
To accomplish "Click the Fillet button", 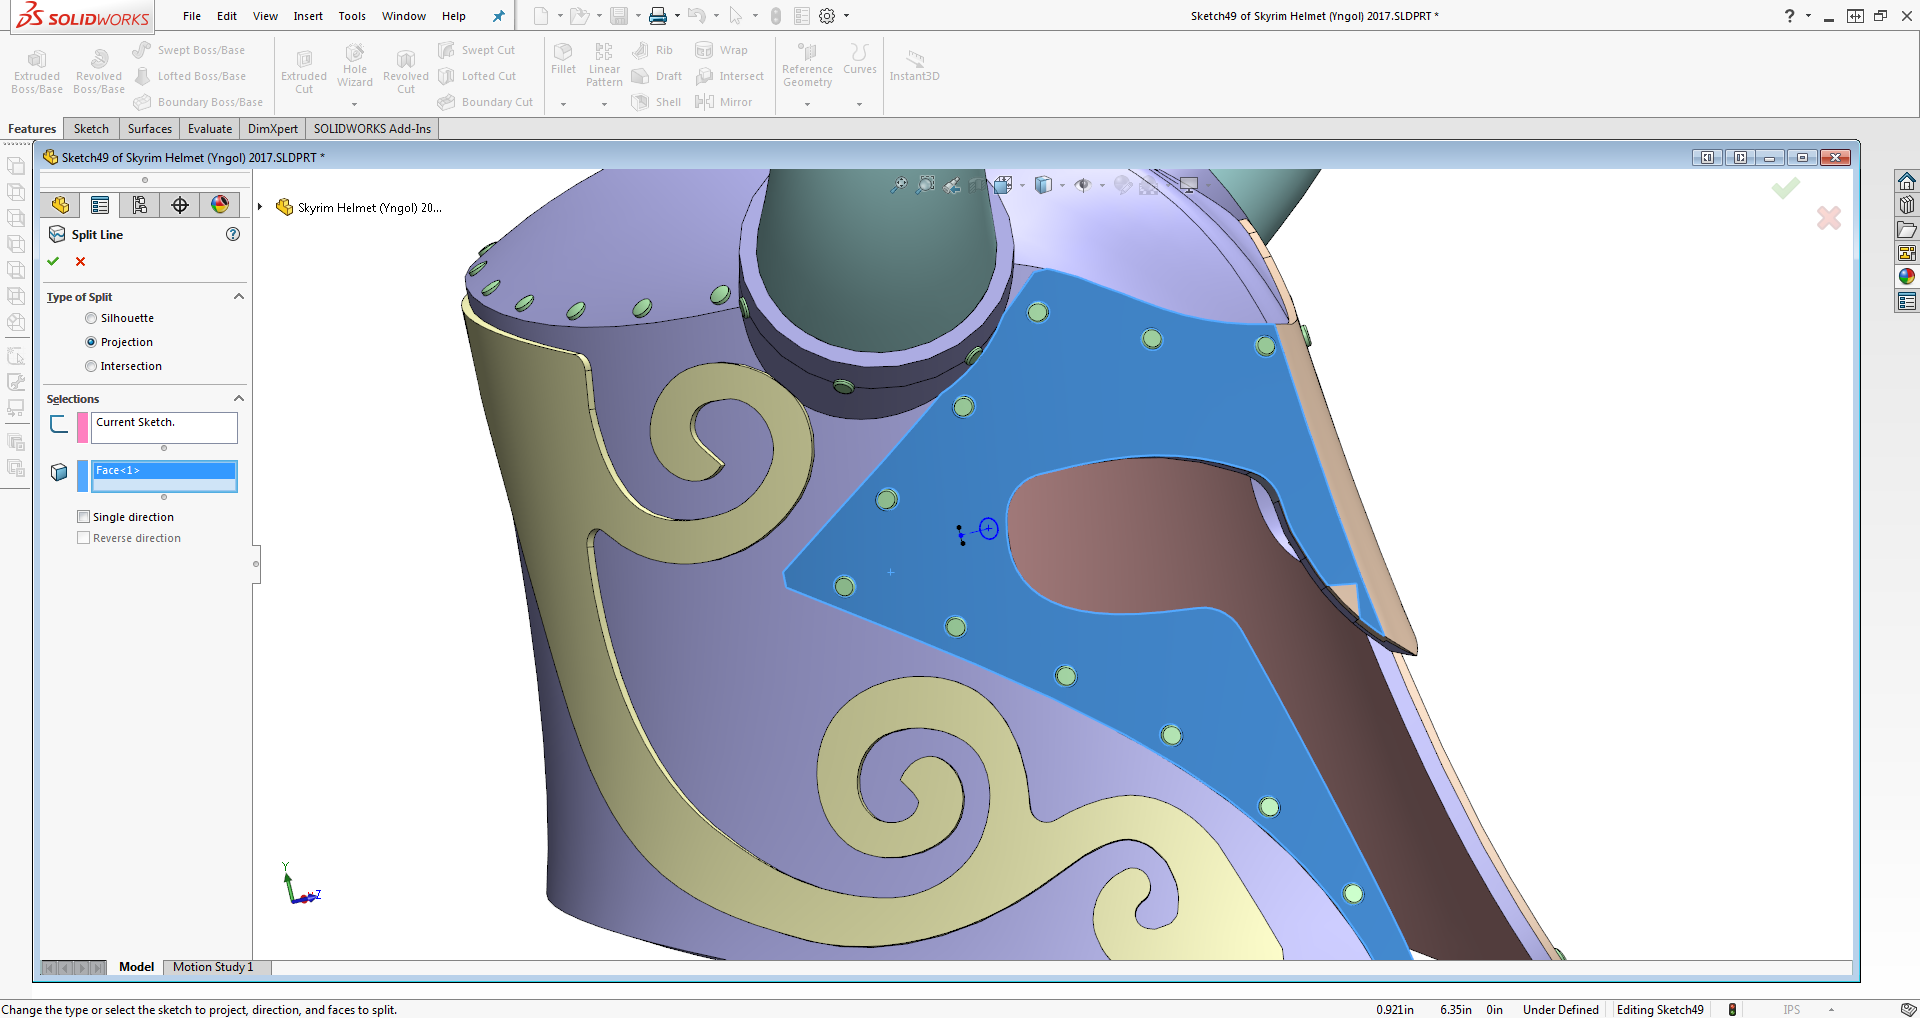I will pos(563,58).
